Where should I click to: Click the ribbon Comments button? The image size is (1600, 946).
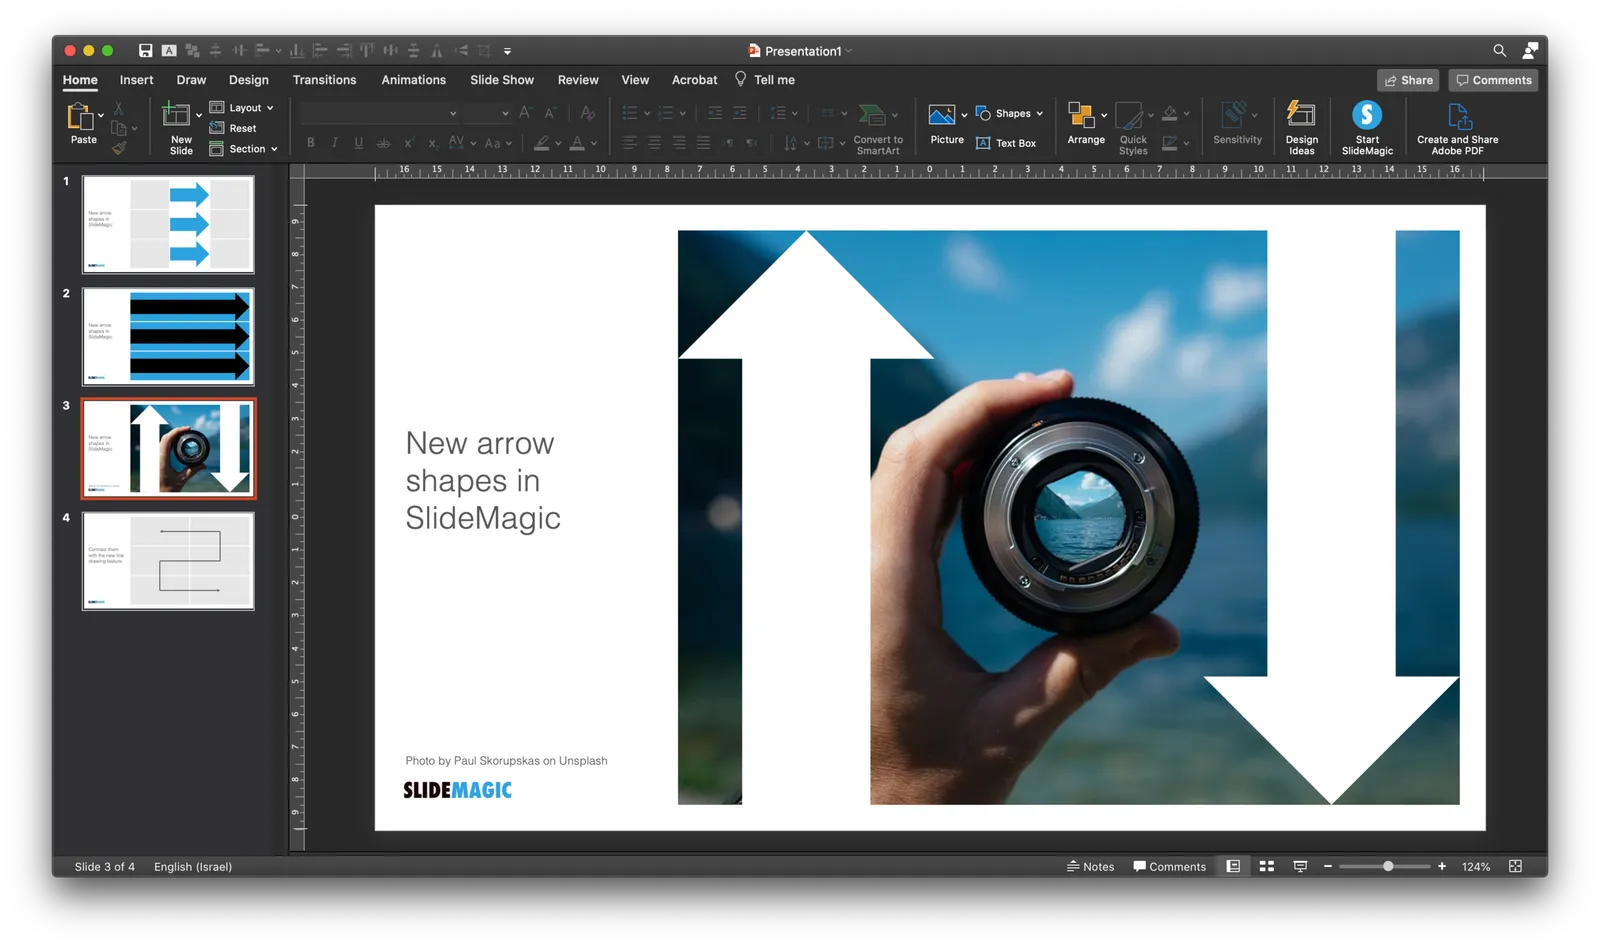click(x=1494, y=80)
